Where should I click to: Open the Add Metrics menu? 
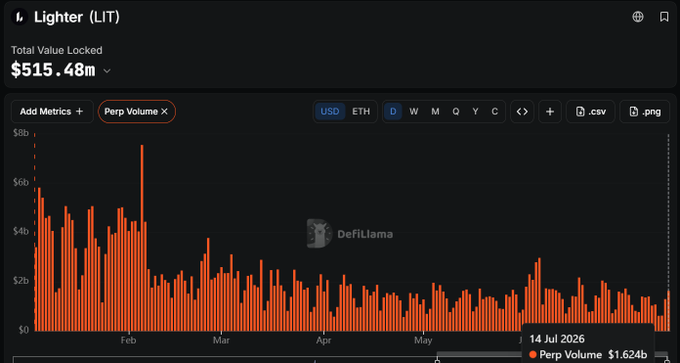pos(52,111)
